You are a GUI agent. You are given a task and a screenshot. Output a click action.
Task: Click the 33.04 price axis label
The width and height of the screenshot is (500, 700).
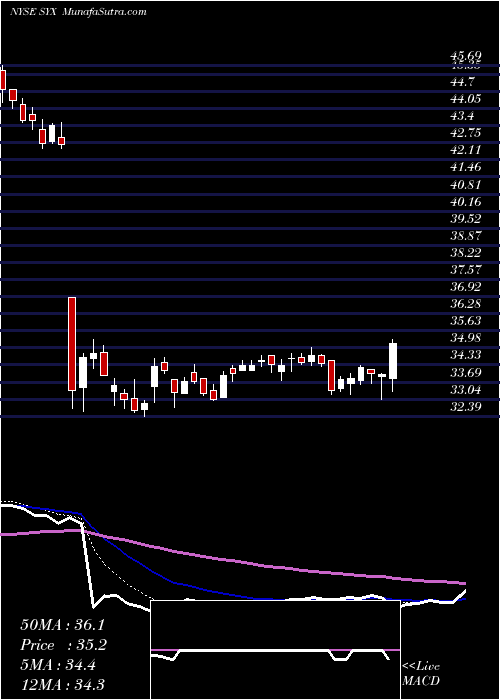coord(466,390)
